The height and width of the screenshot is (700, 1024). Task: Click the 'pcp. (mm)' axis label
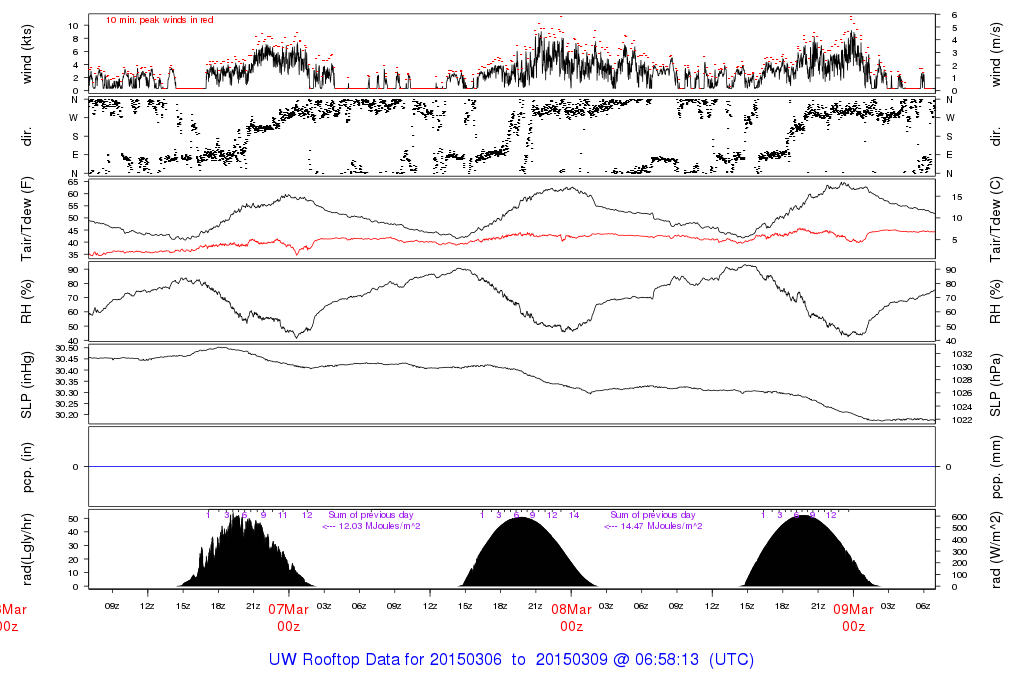(x=995, y=467)
